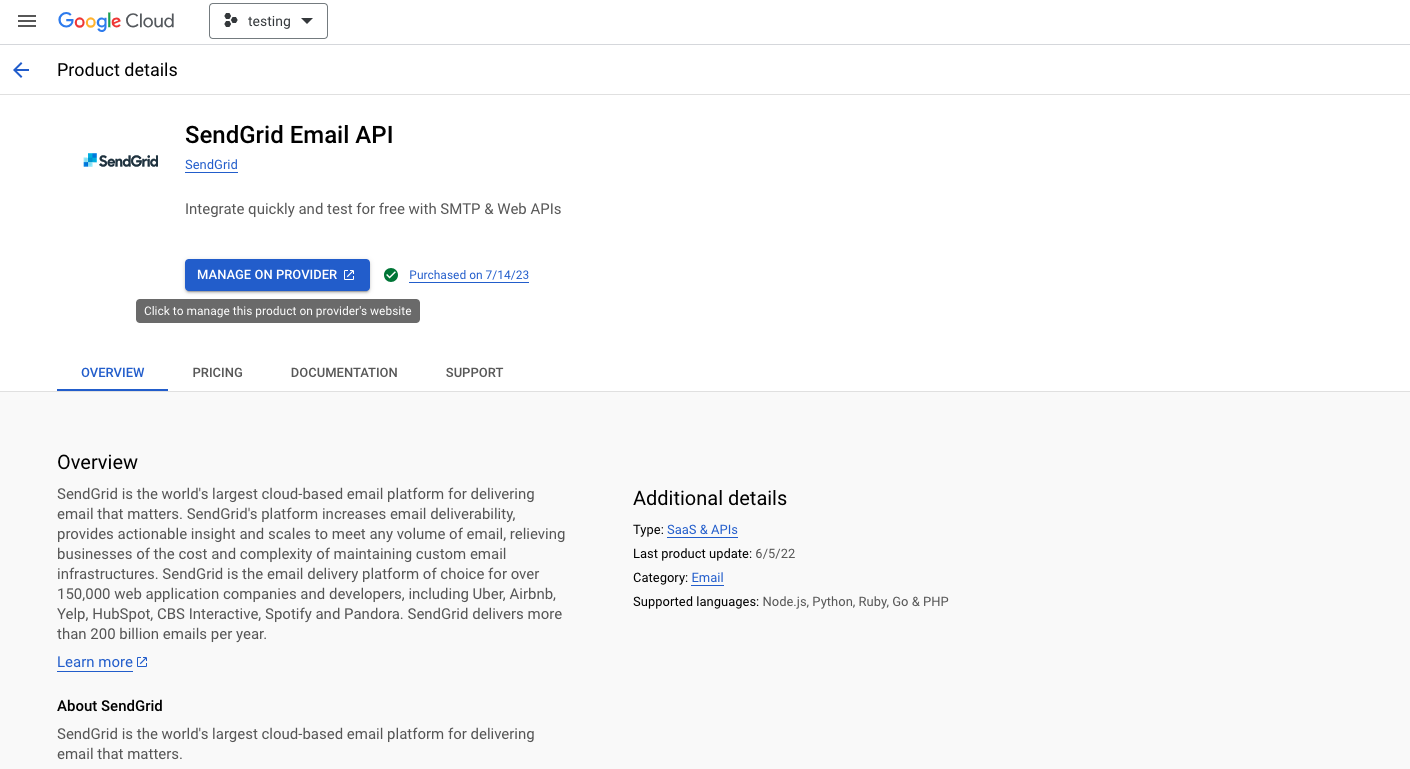The height and width of the screenshot is (769, 1410).
Task: Click the project icon in testing selector
Action: pyautogui.click(x=231, y=21)
